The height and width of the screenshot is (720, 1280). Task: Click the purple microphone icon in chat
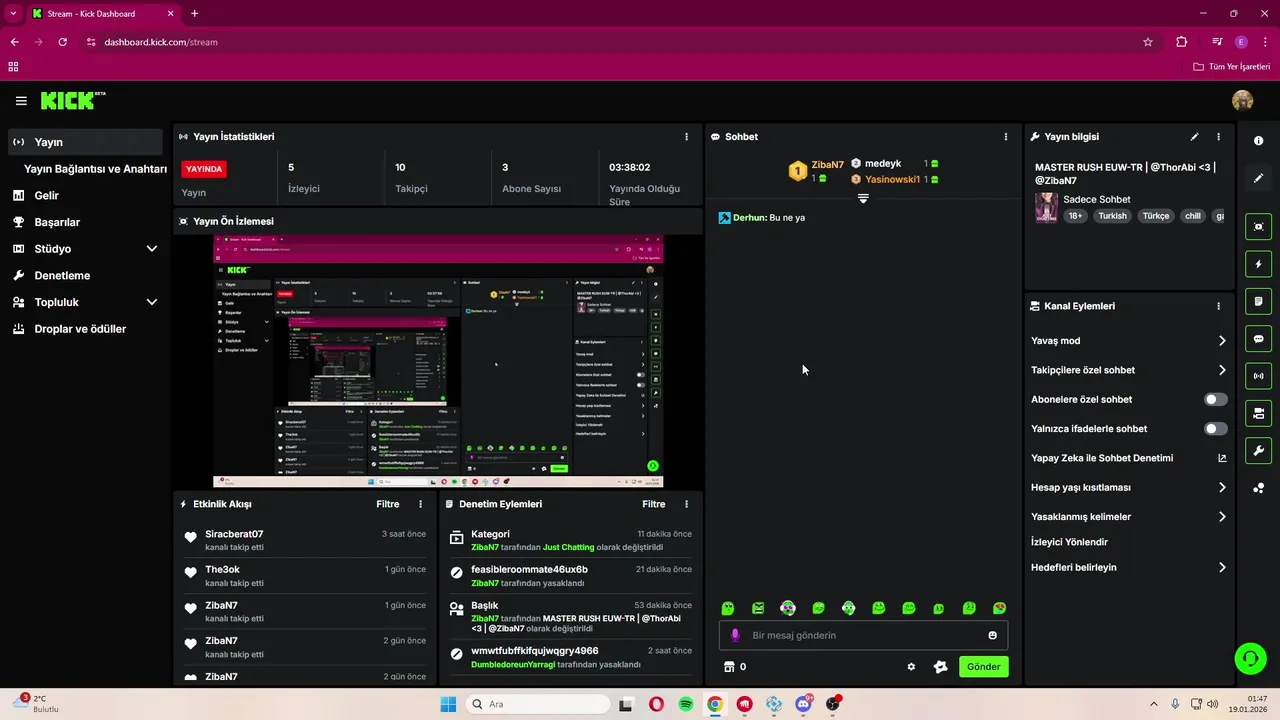pyautogui.click(x=735, y=635)
